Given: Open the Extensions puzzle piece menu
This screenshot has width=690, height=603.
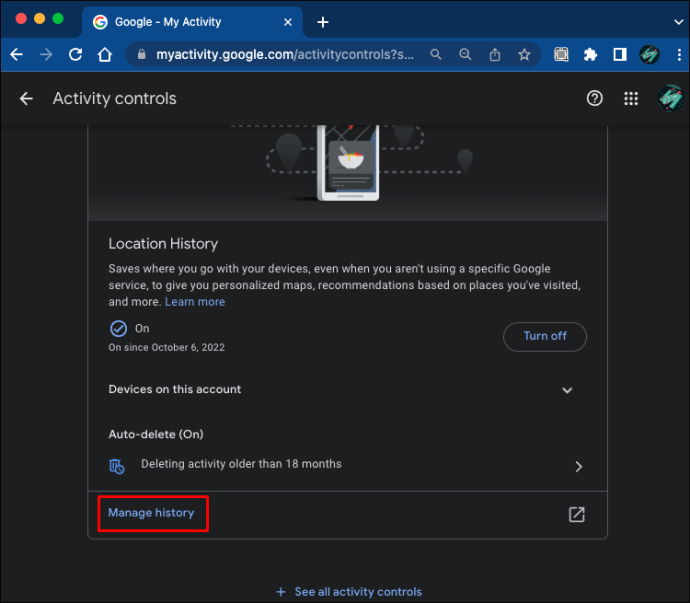Looking at the screenshot, I should [x=590, y=55].
